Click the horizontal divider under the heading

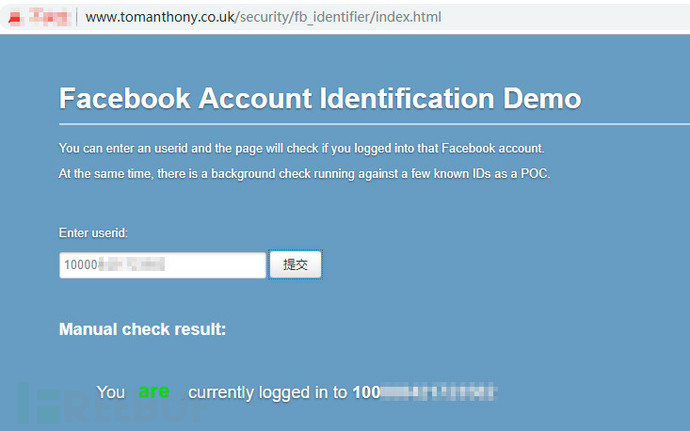tap(374, 124)
